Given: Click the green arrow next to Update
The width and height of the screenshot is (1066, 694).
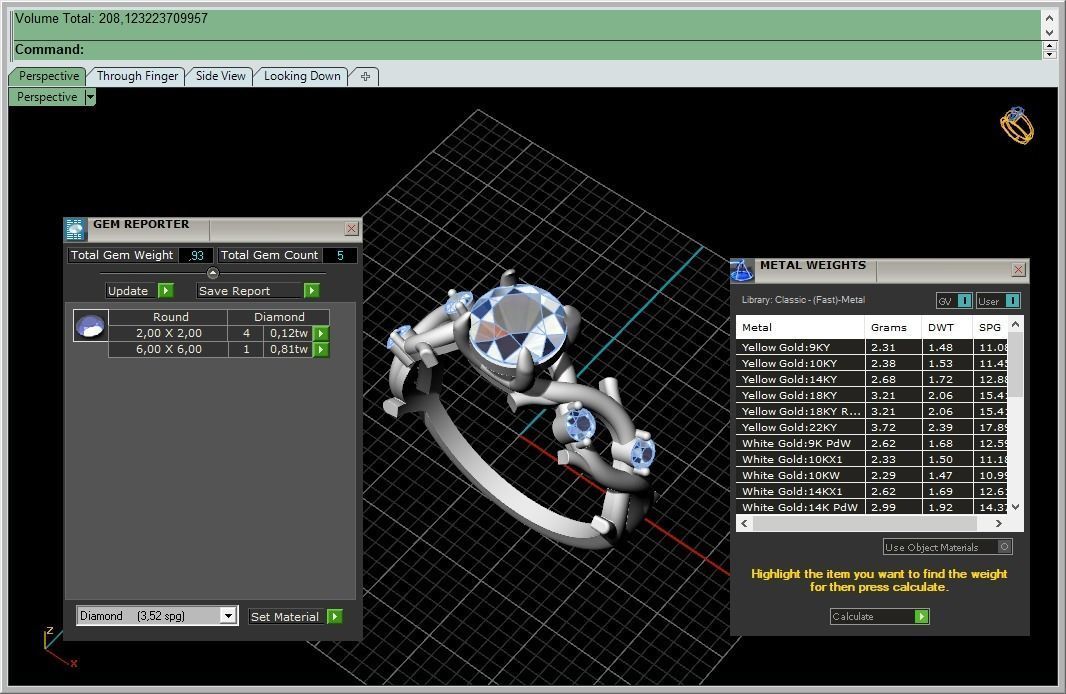Looking at the screenshot, I should pos(166,291).
